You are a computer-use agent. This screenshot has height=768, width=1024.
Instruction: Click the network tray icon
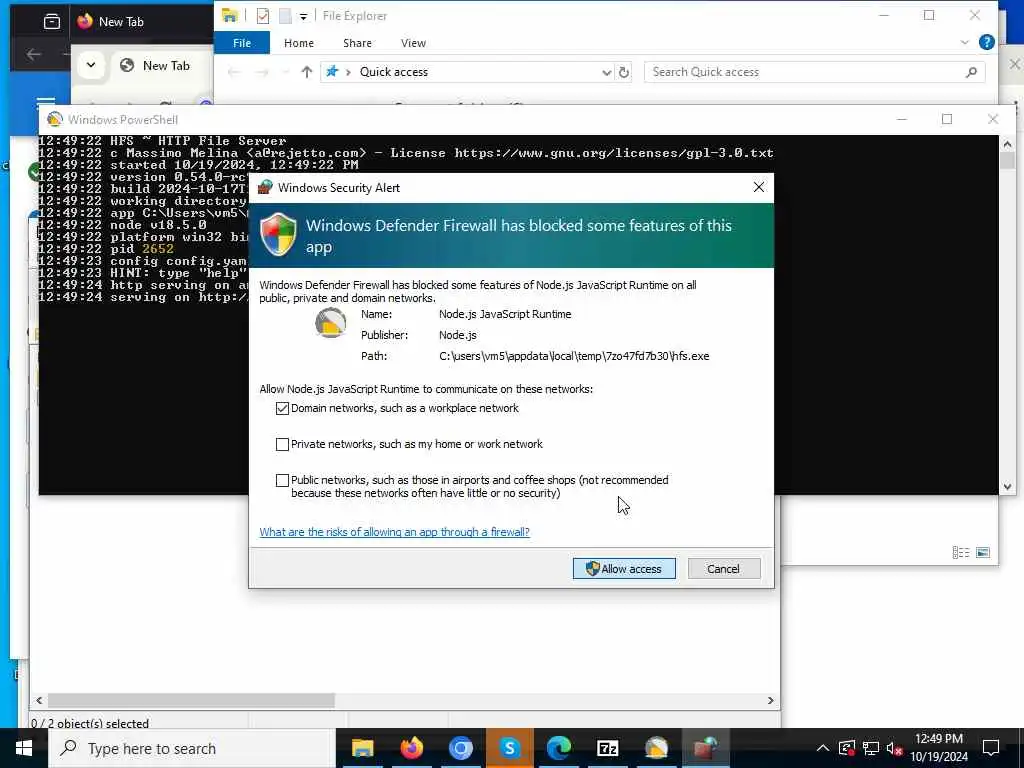pos(871,748)
